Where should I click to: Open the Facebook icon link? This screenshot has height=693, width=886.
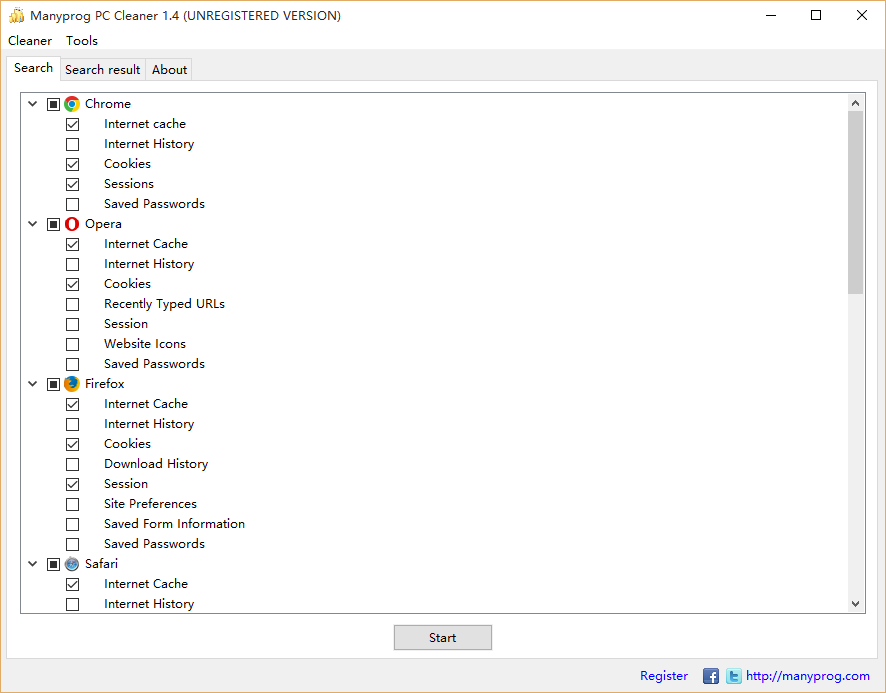click(x=711, y=676)
